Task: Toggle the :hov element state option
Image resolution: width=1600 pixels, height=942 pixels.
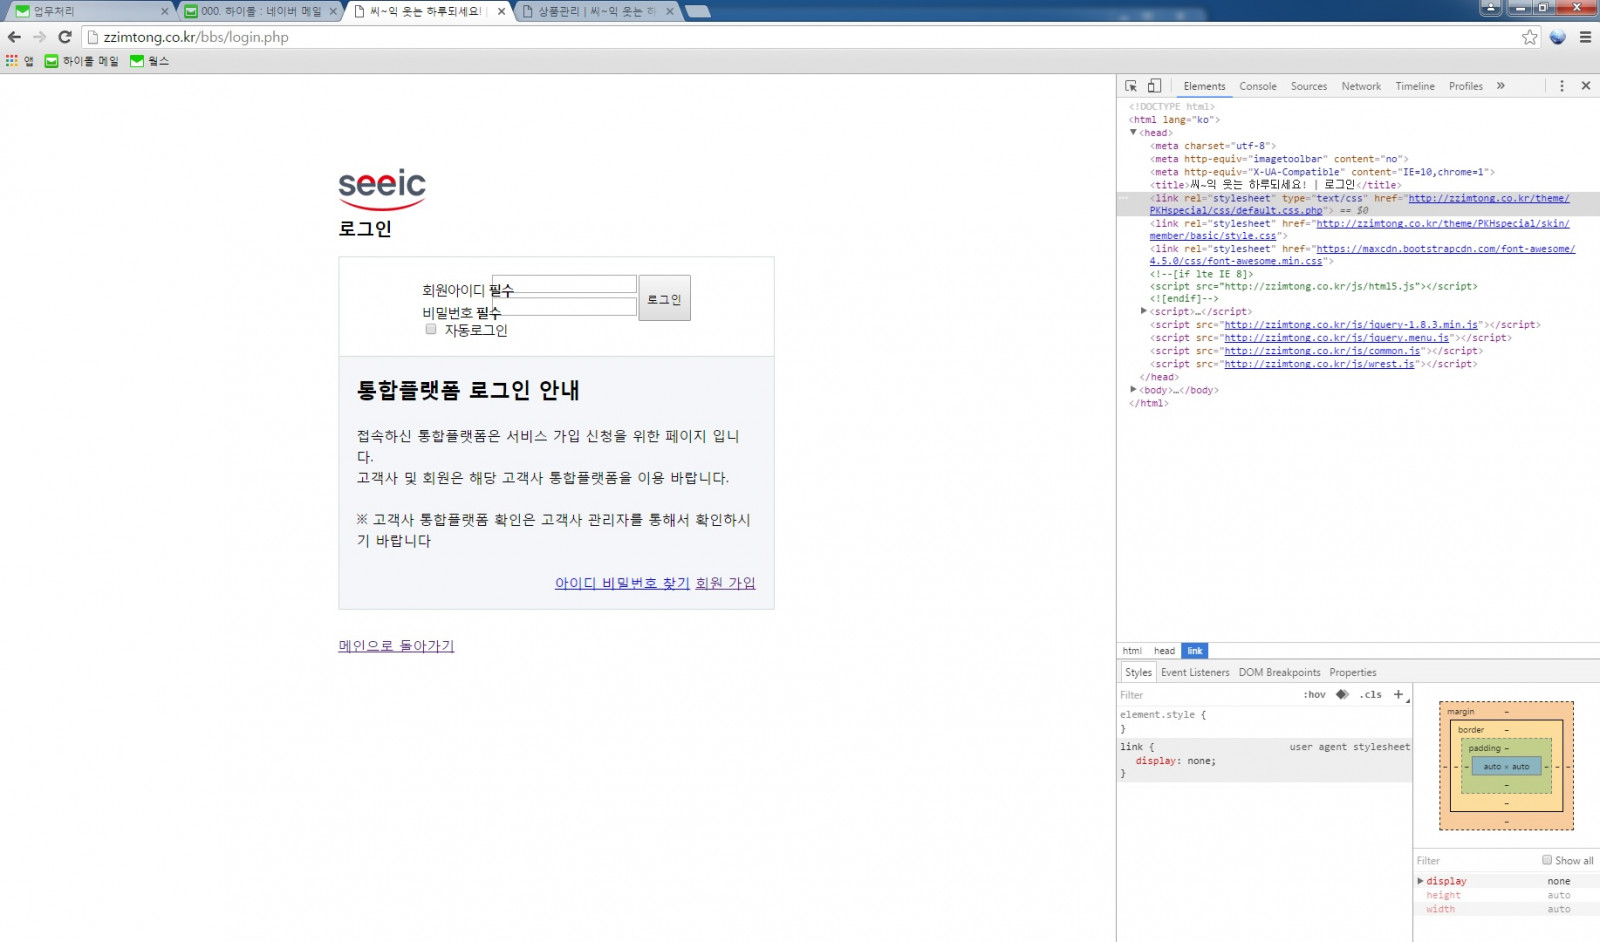Action: click(1314, 694)
